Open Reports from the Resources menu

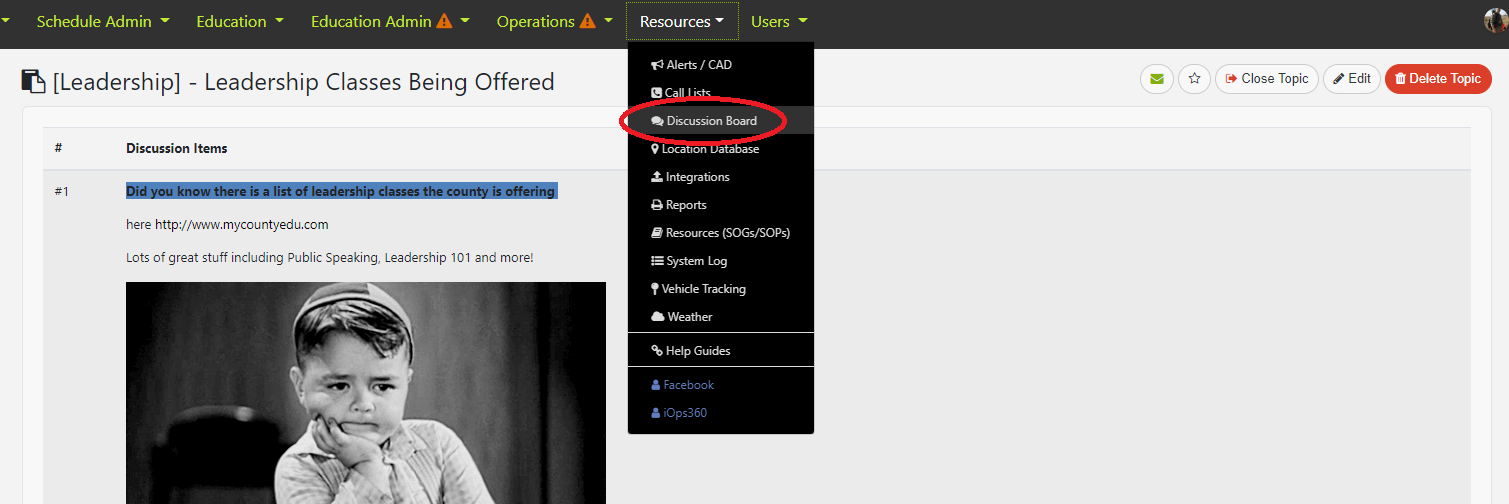coord(721,205)
